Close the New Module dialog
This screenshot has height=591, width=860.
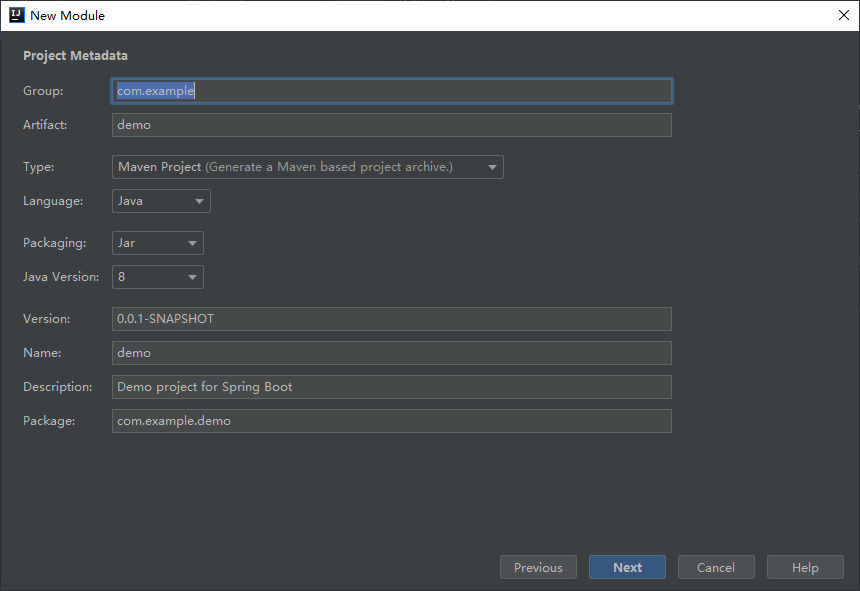843,15
